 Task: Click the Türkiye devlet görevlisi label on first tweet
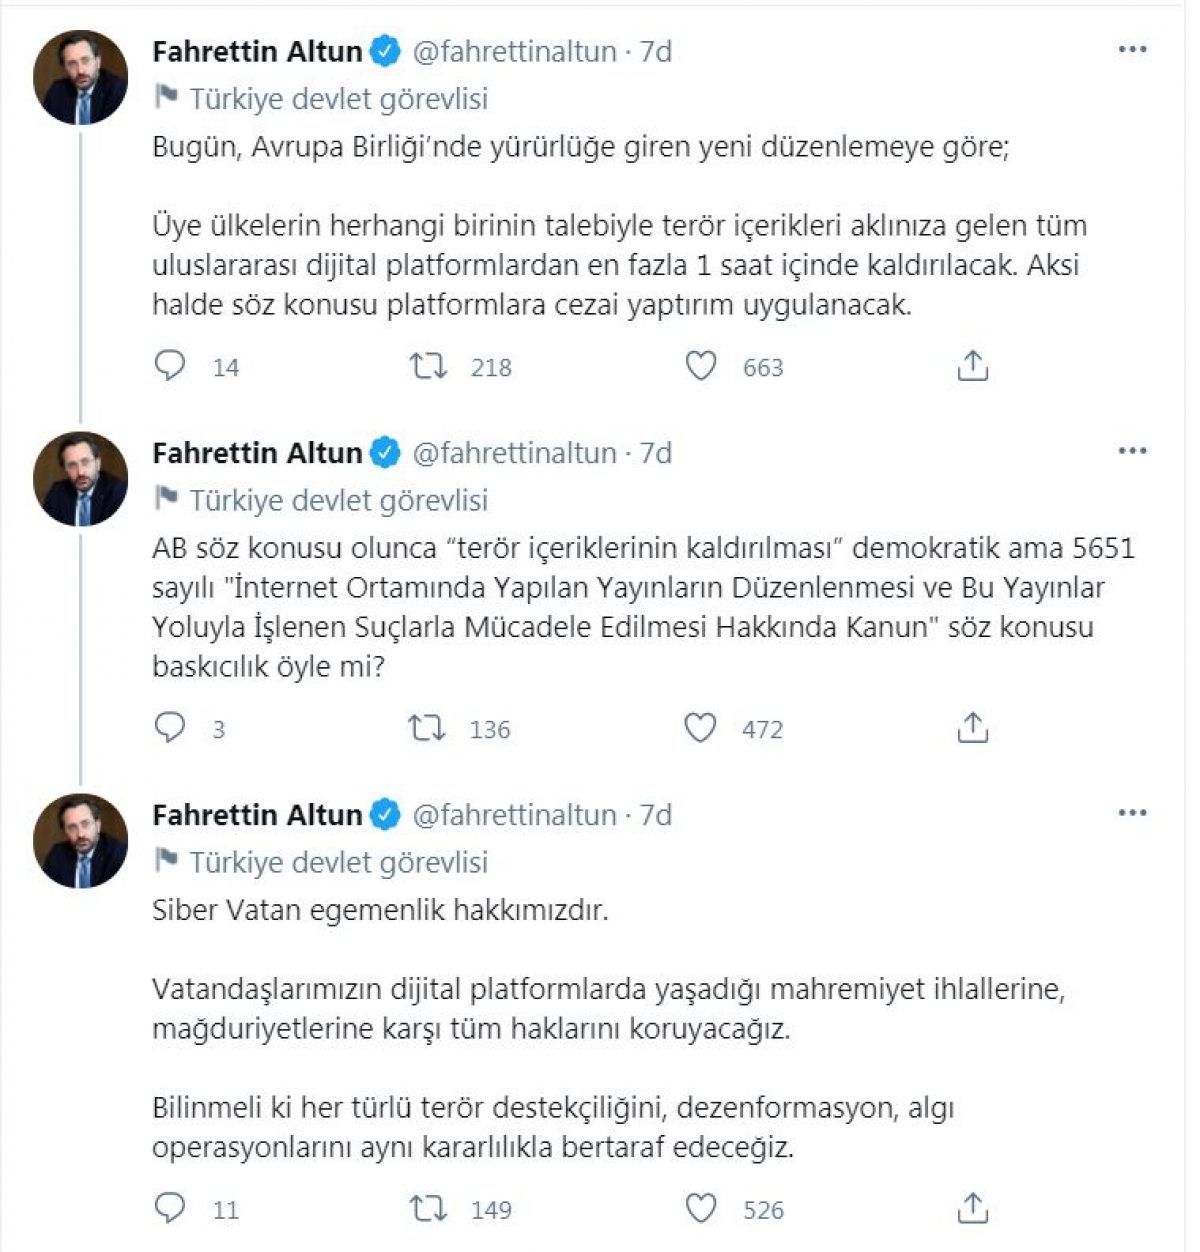pyautogui.click(x=338, y=99)
